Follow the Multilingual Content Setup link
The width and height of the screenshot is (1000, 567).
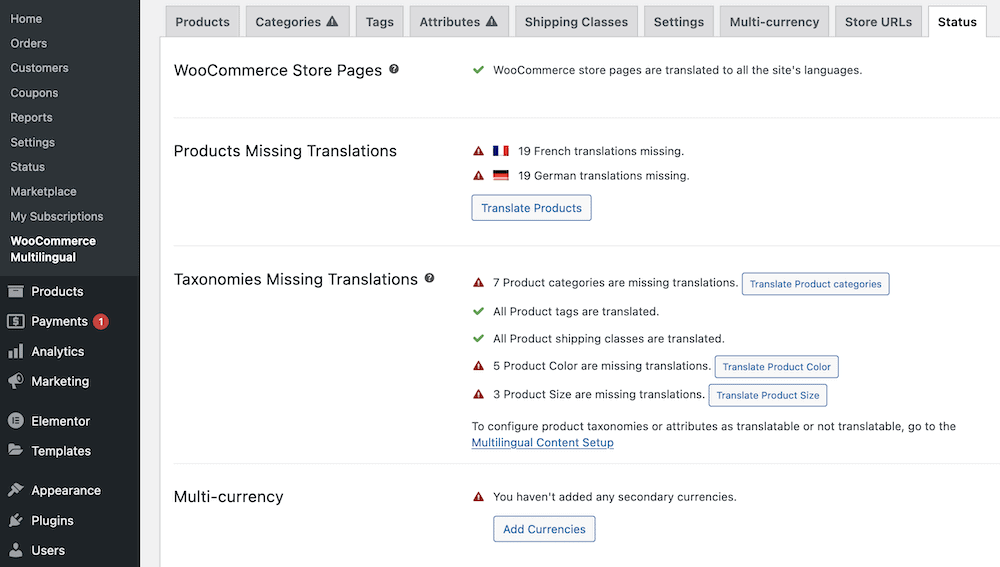542,442
